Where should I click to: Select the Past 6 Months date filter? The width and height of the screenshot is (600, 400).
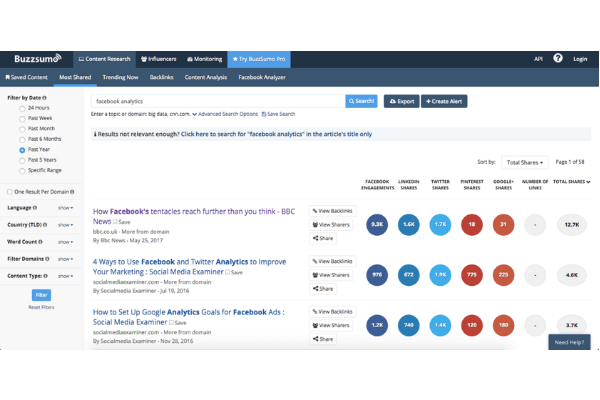pyautogui.click(x=22, y=139)
